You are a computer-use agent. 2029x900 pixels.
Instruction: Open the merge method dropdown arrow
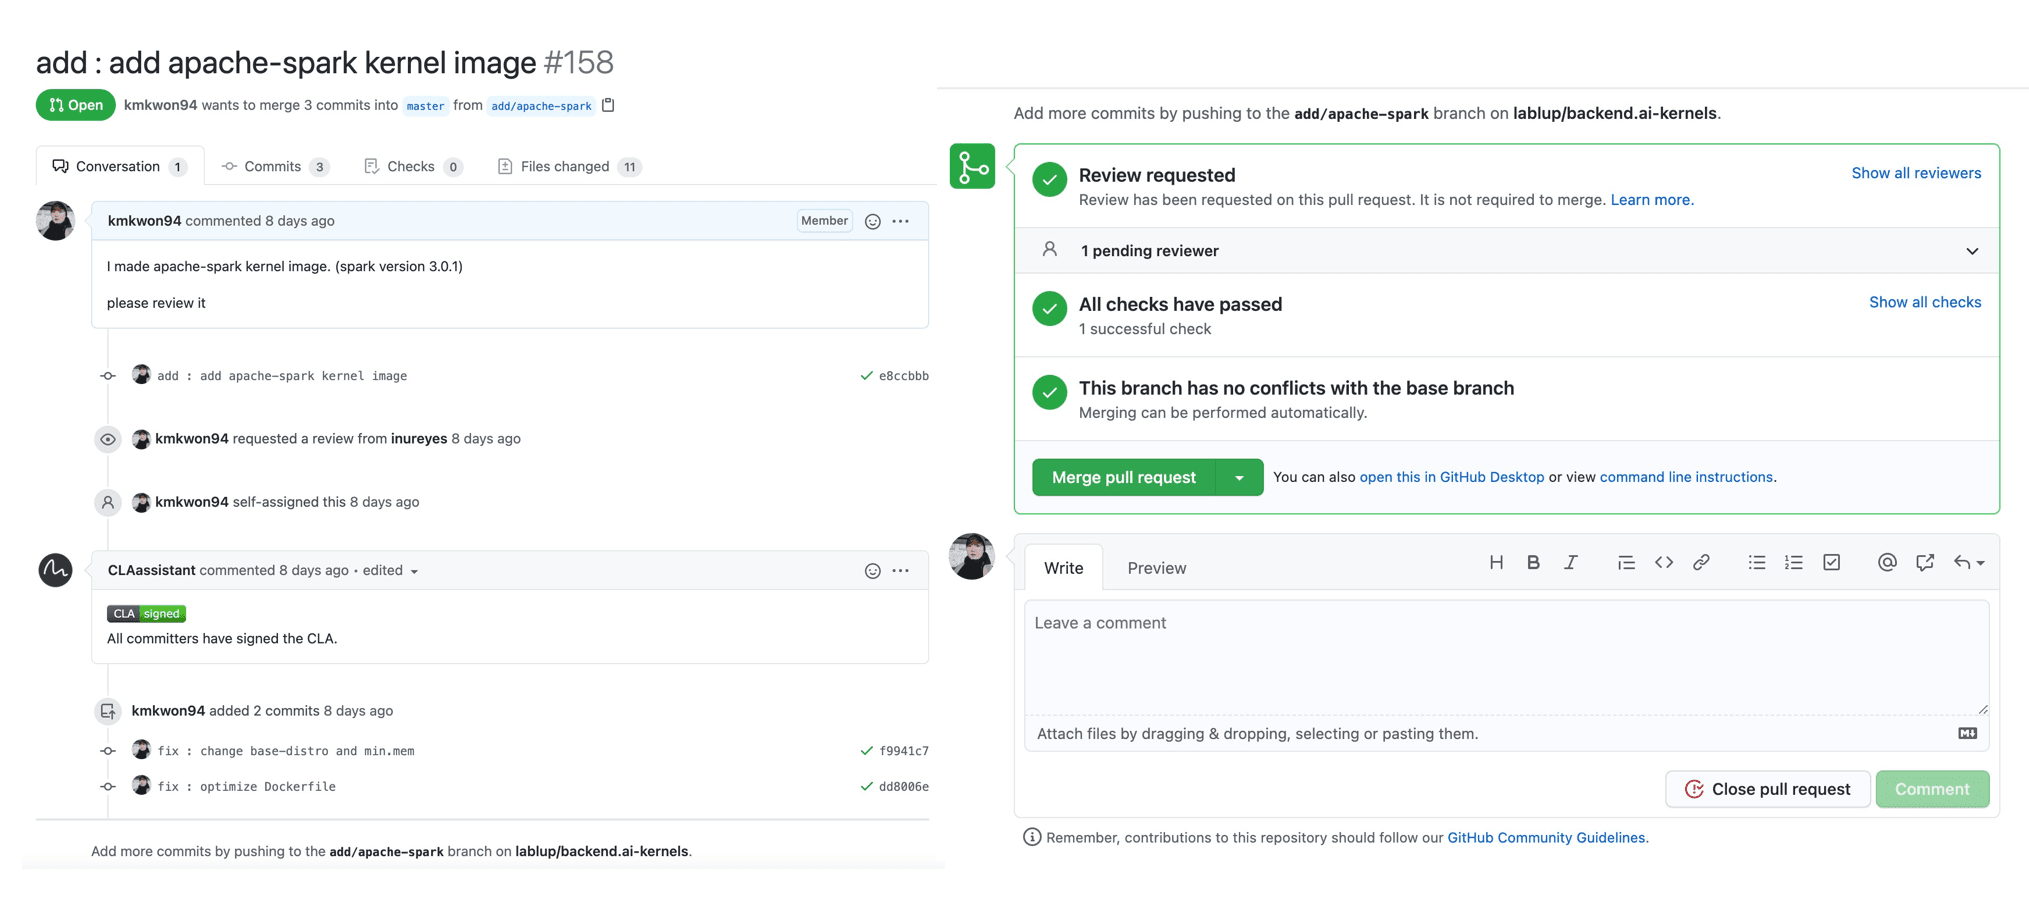(x=1239, y=478)
